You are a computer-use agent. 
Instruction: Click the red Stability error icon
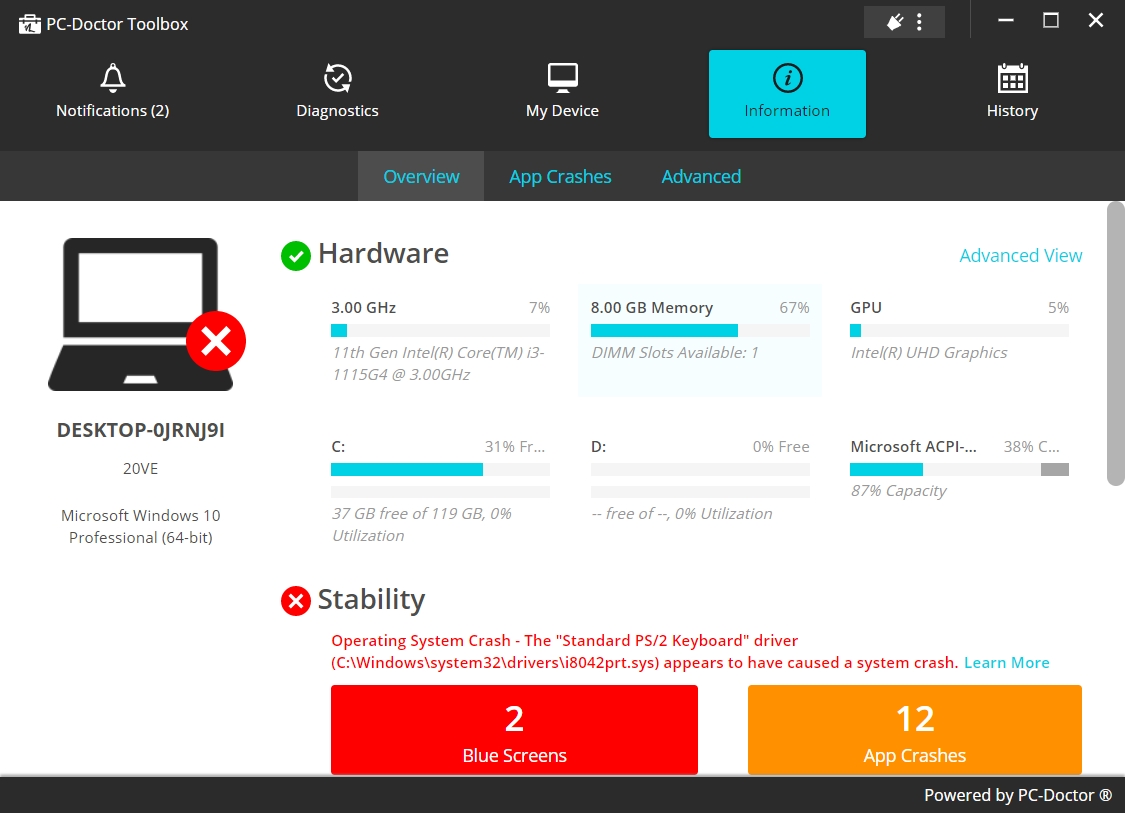point(296,601)
